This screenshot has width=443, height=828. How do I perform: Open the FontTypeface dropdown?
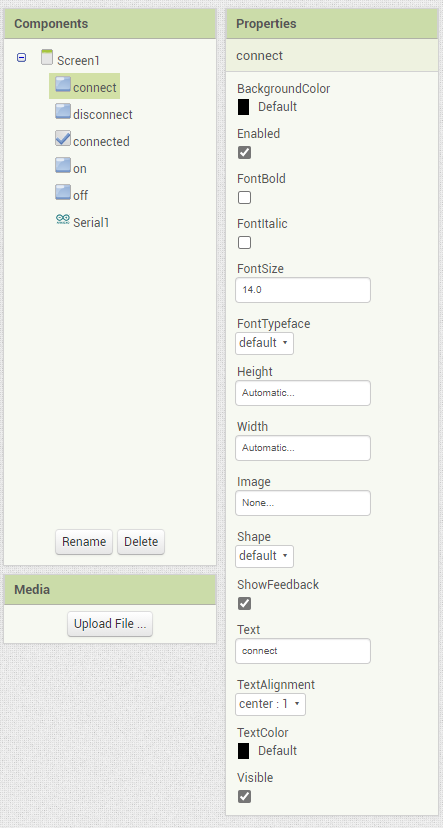[265, 343]
